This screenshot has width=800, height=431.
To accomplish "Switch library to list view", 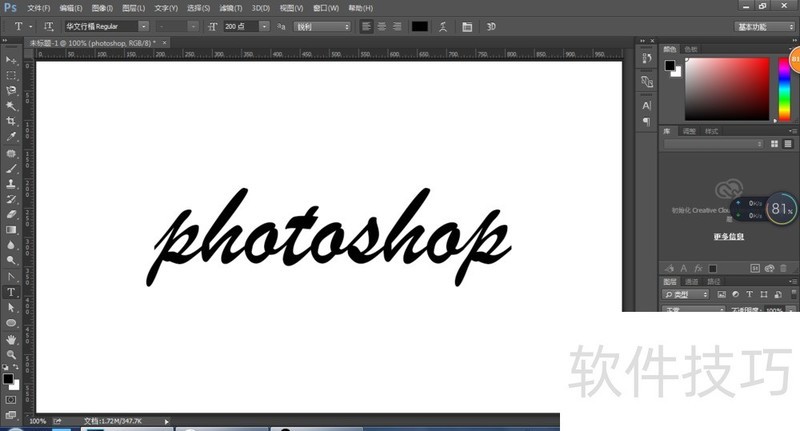I will (788, 144).
